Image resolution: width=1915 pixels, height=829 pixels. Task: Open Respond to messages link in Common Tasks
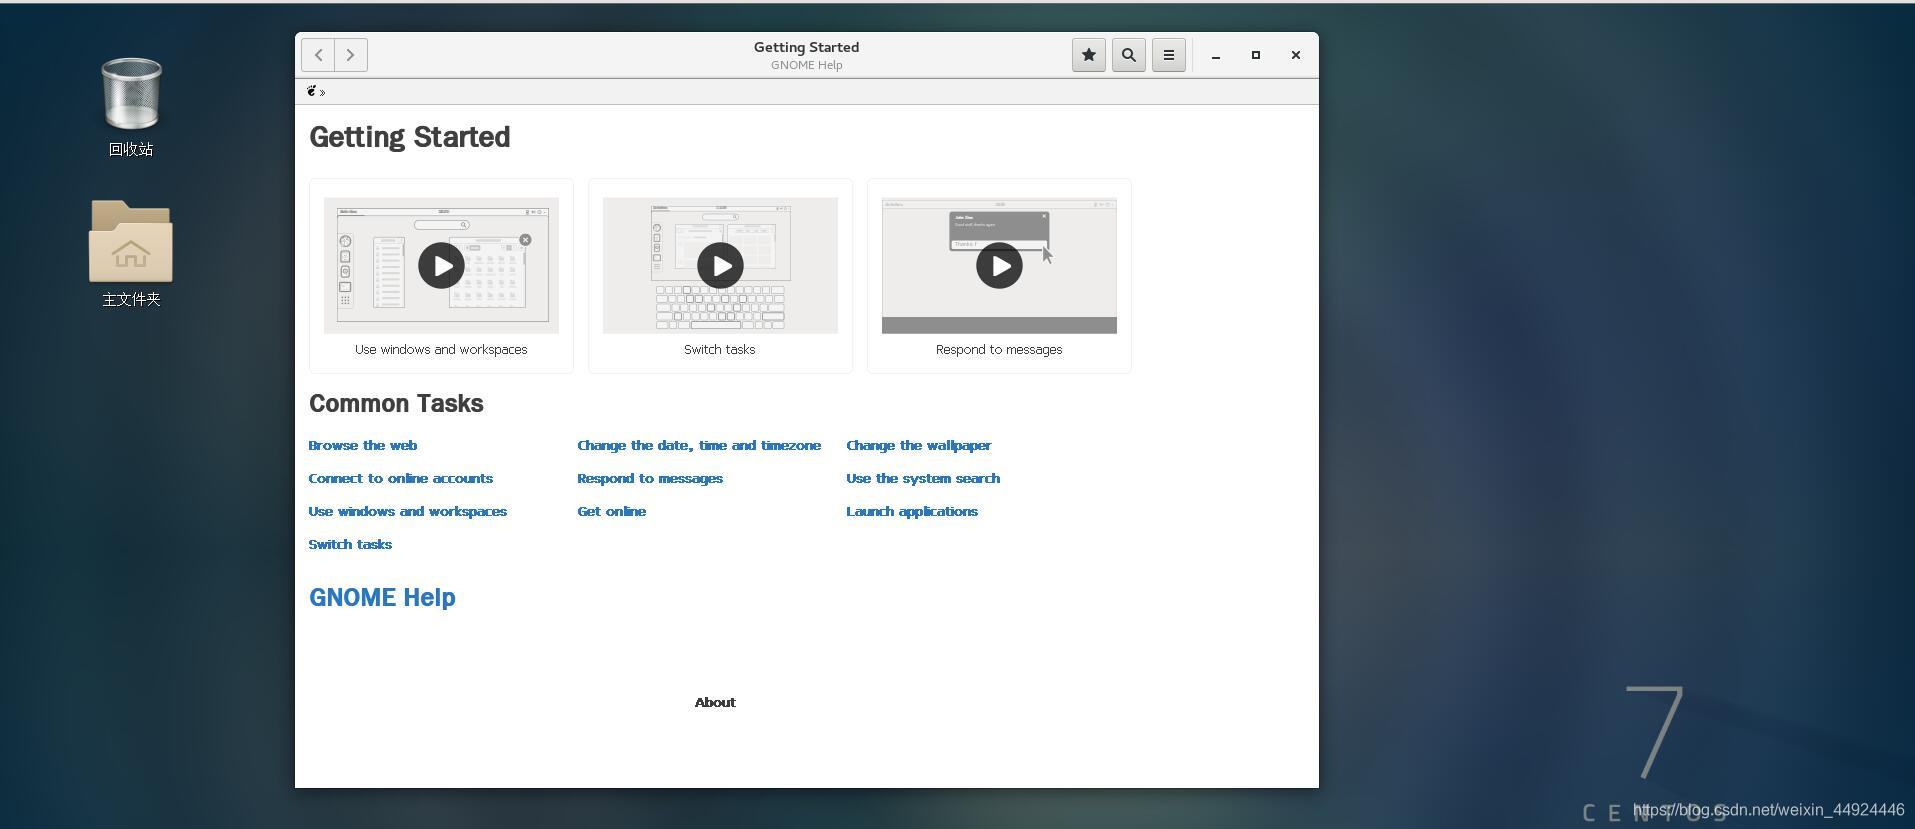click(650, 479)
